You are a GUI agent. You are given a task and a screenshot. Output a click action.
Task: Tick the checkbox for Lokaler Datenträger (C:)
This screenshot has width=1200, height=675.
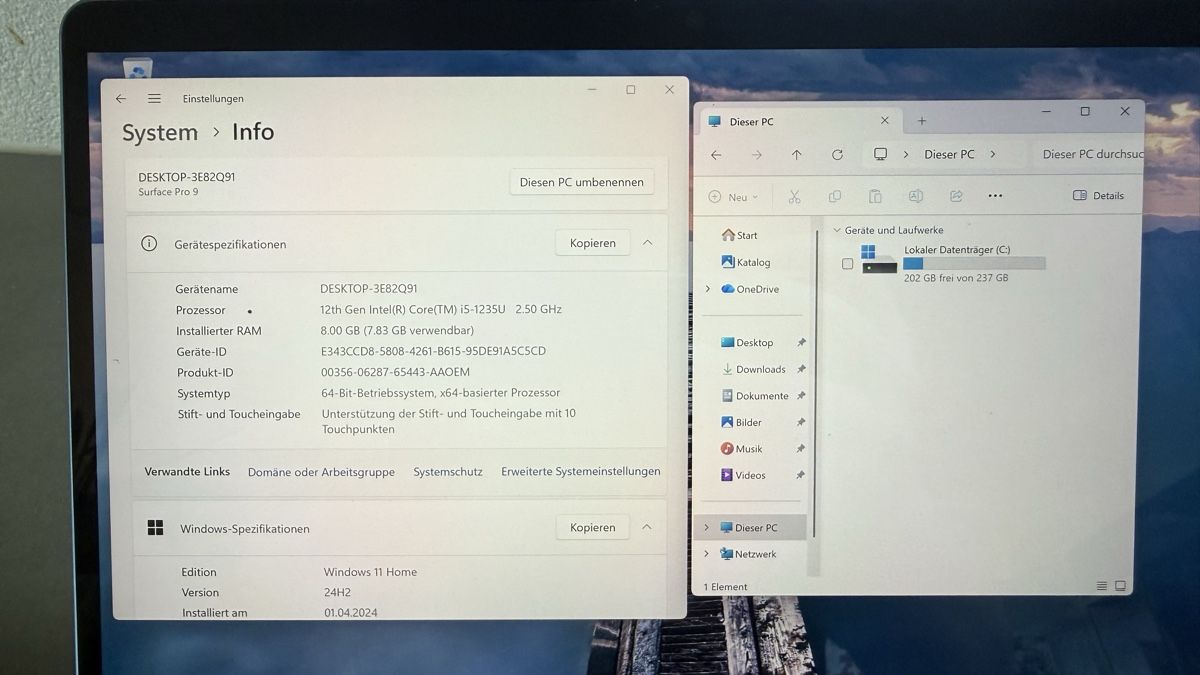848,264
